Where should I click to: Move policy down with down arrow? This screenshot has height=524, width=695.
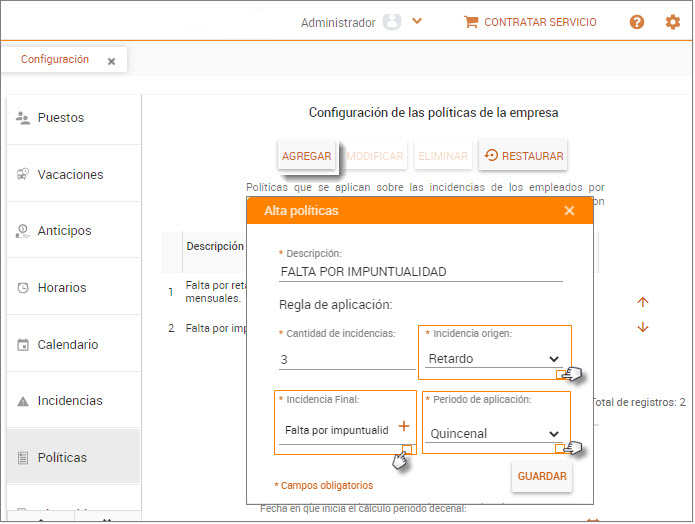[643, 327]
